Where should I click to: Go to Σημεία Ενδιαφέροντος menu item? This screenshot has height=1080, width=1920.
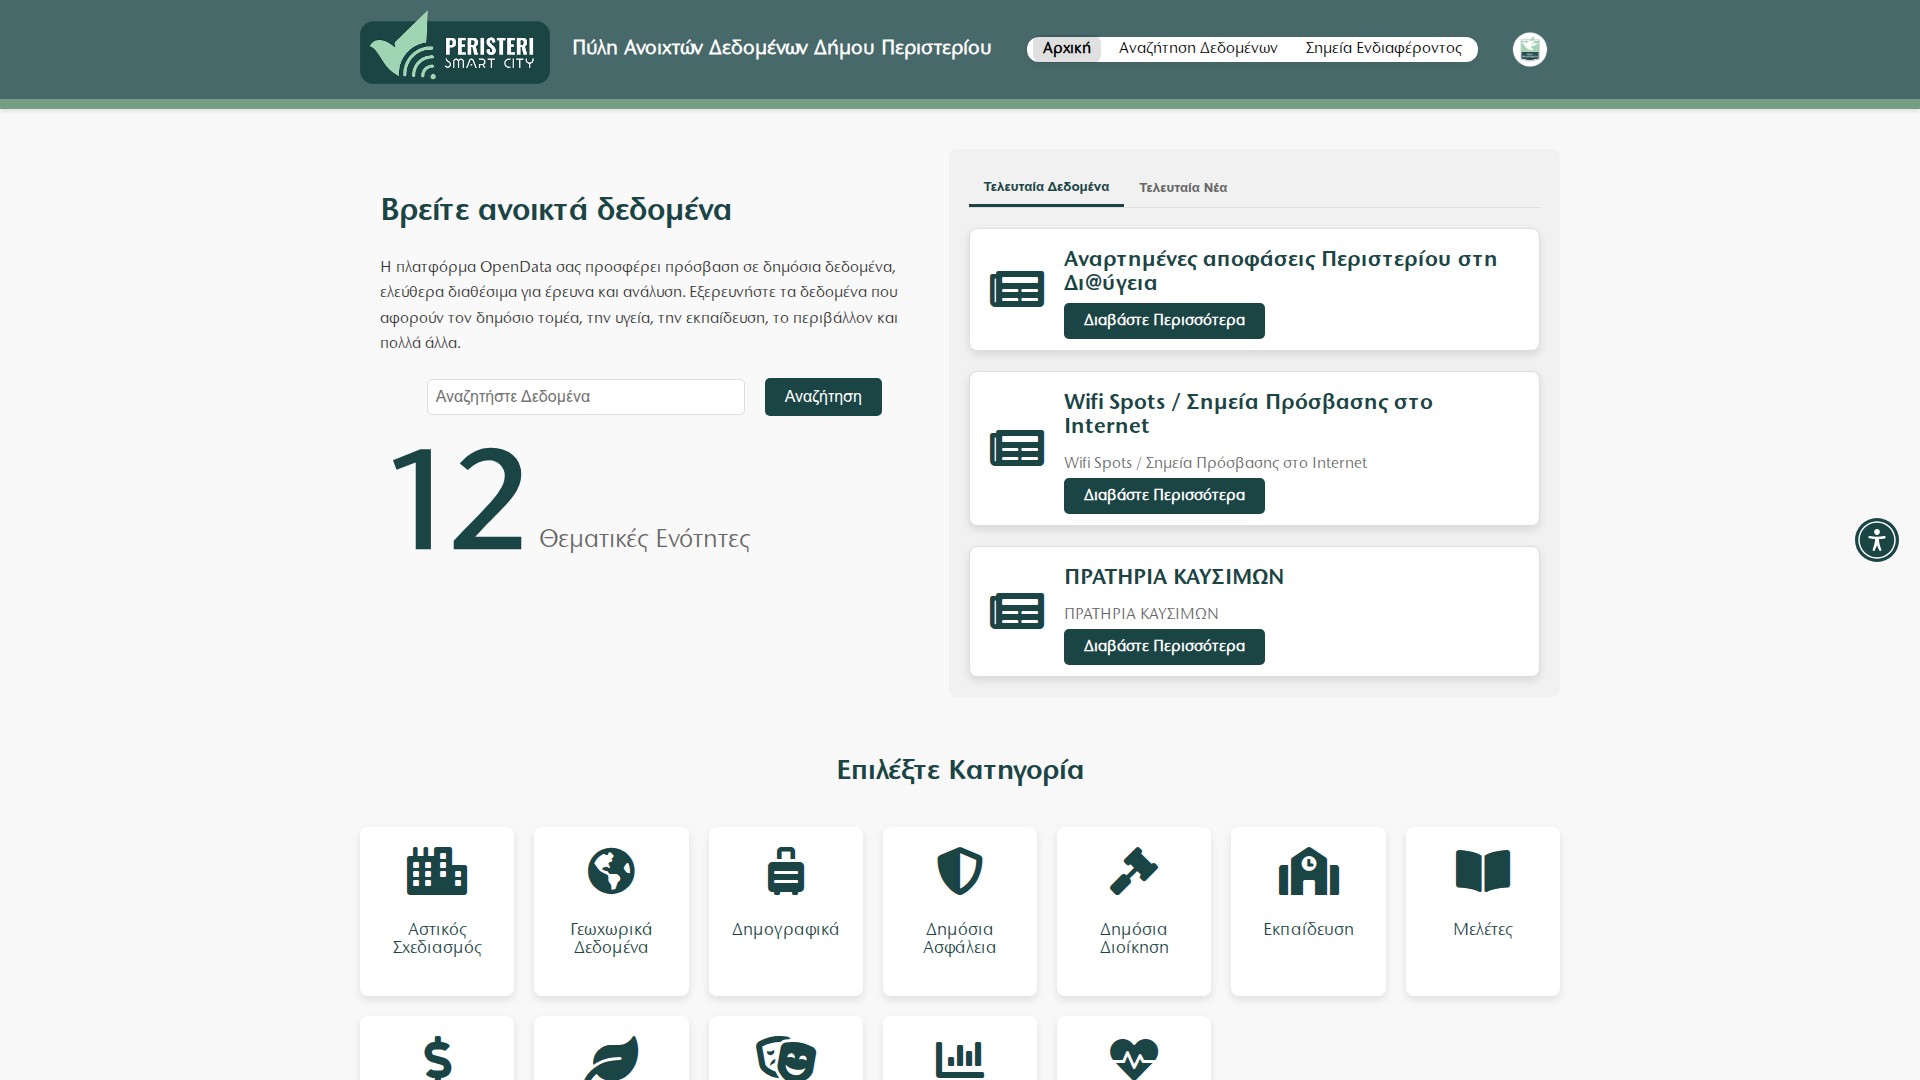[1383, 48]
